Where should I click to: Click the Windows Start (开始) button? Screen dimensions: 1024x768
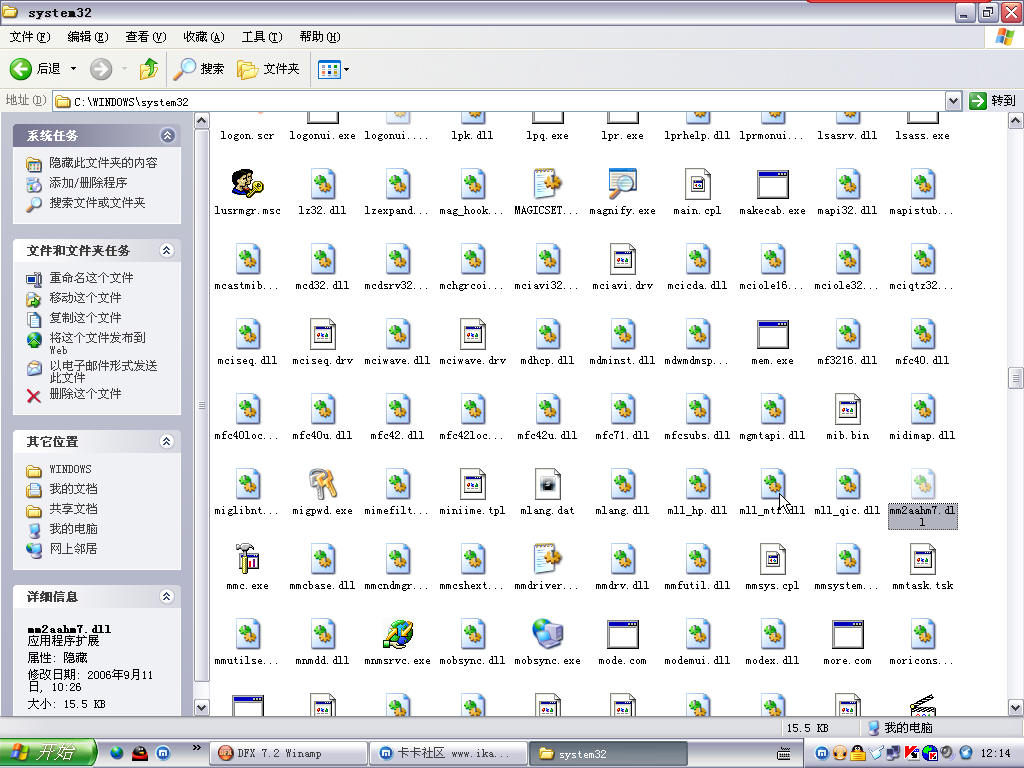tap(48, 753)
